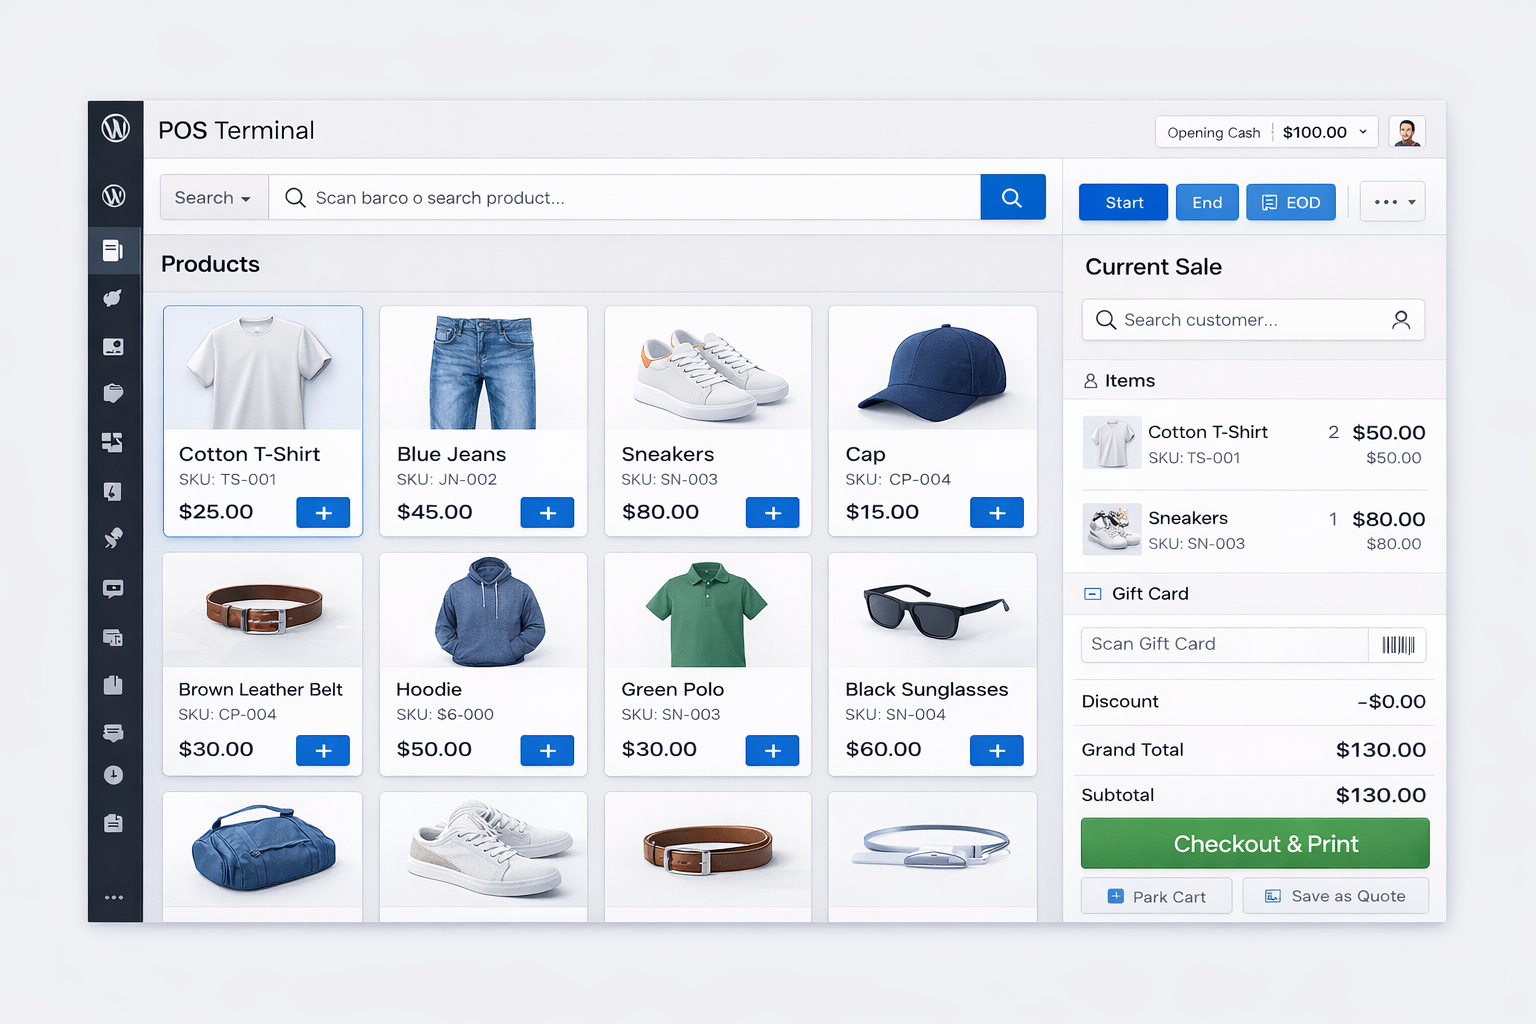Image resolution: width=1536 pixels, height=1024 pixels.
Task: Open the pin icon in the sidebar
Action: 114,538
